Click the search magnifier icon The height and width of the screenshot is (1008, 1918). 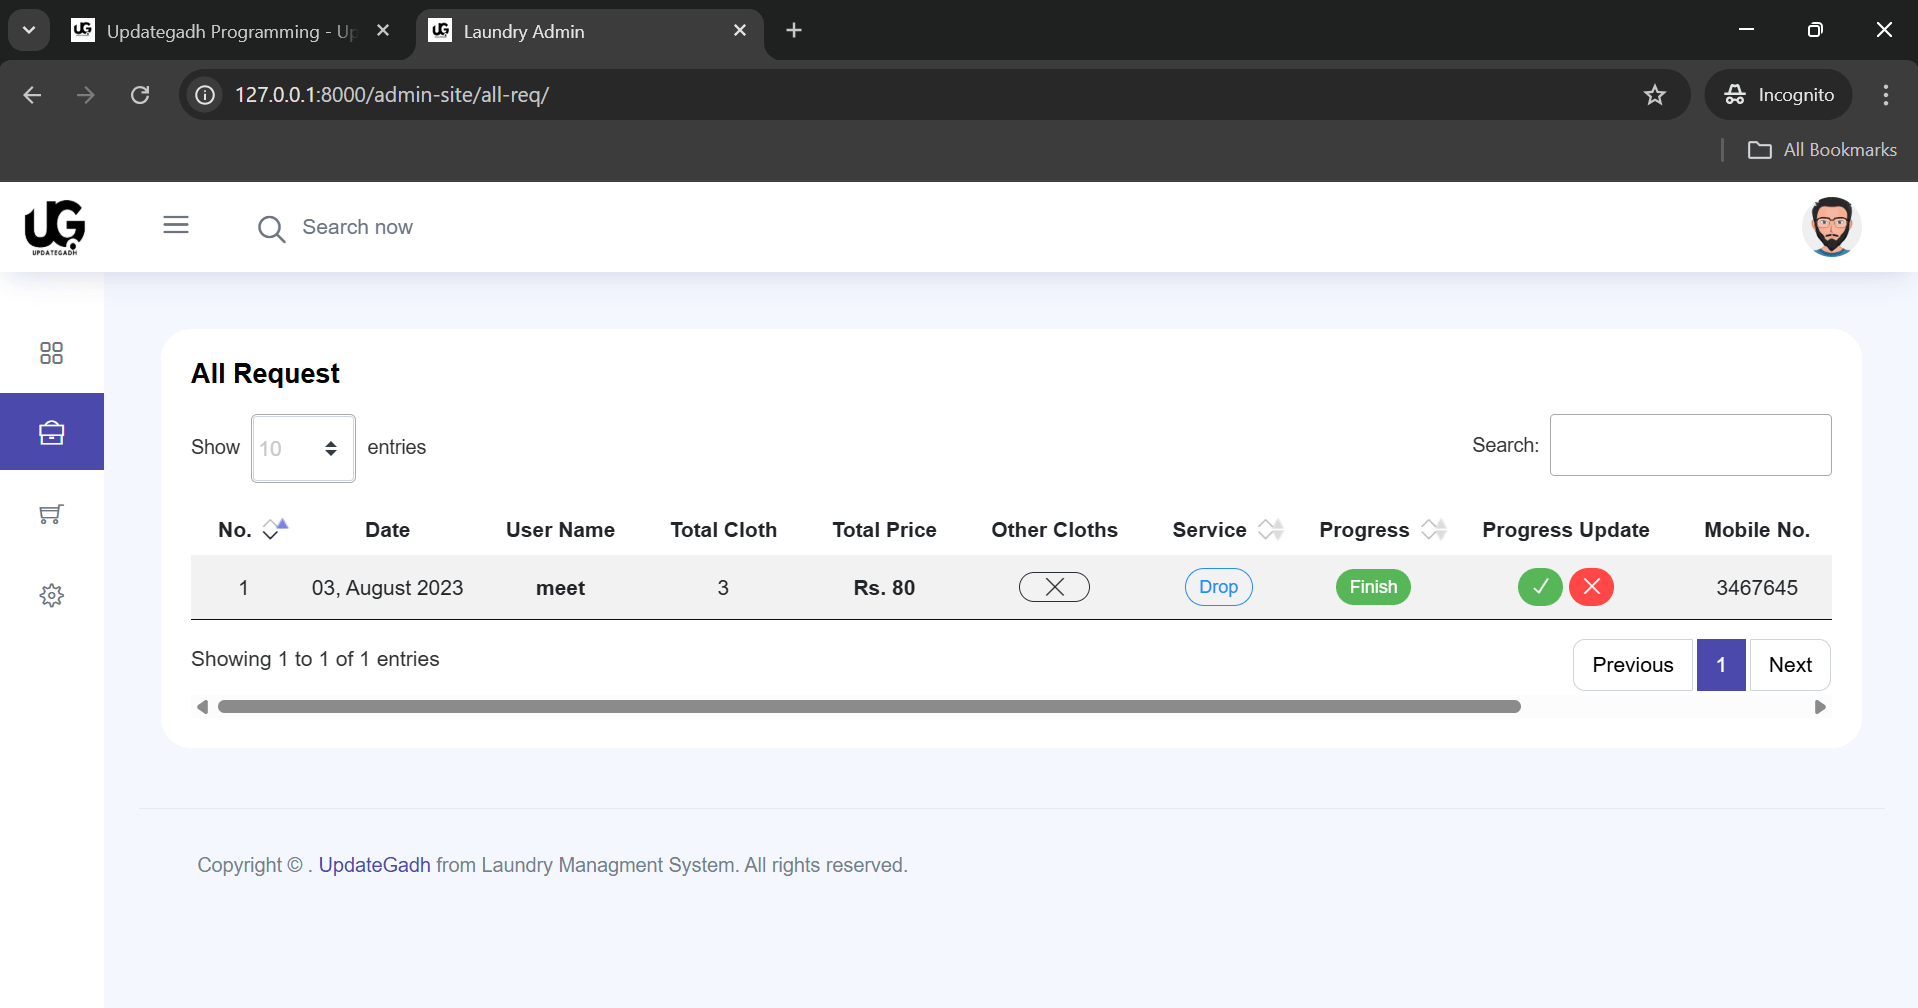271,229
